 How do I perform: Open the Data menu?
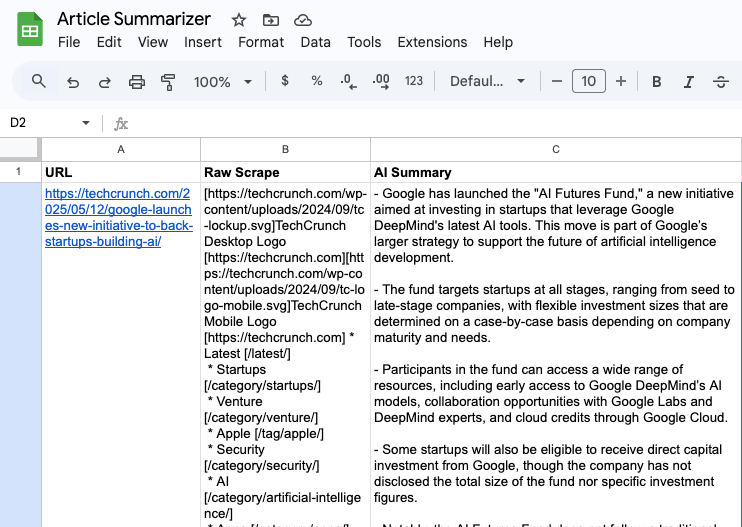316,42
